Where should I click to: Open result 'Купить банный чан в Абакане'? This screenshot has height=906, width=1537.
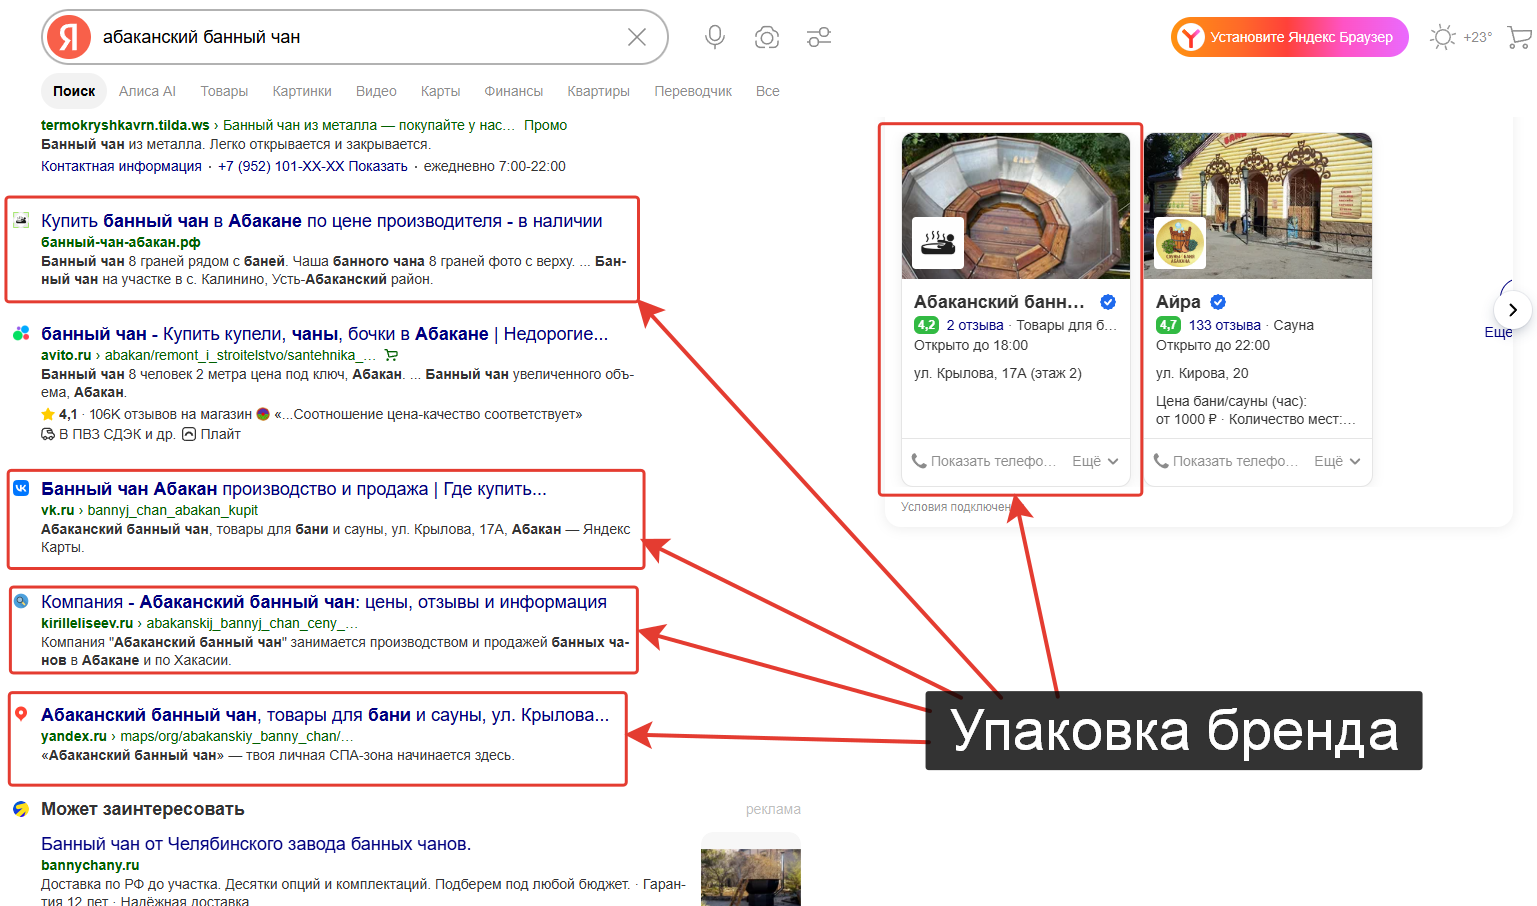pyautogui.click(x=322, y=221)
